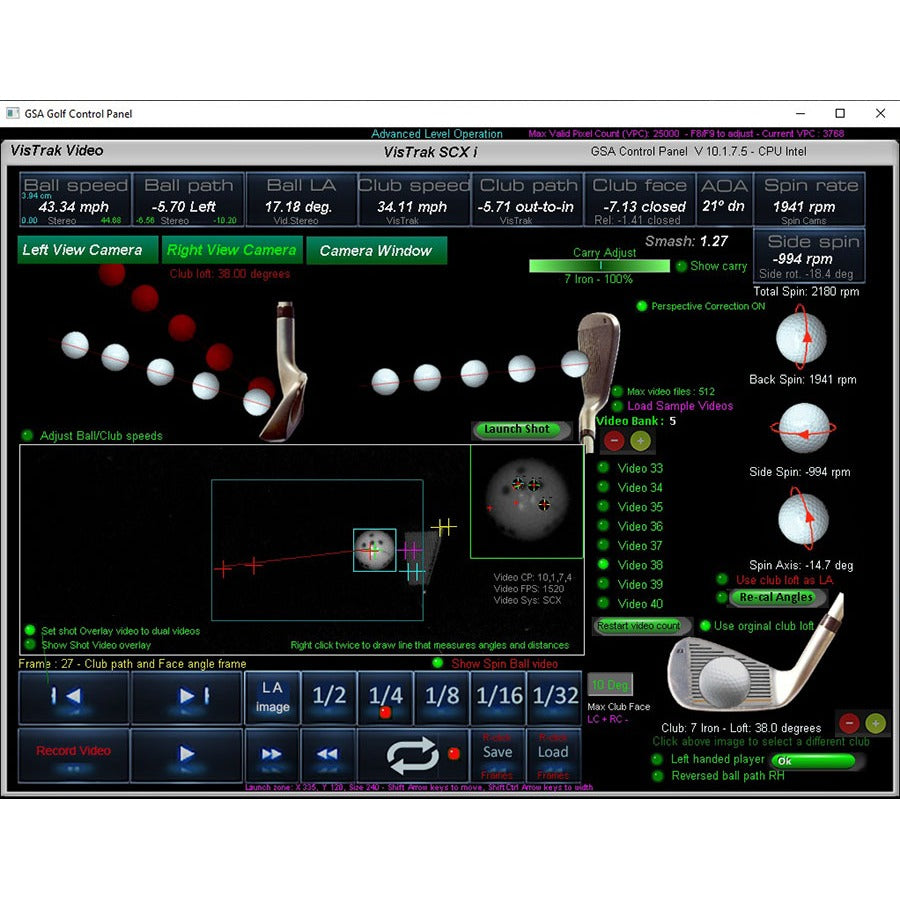Switch to Left View Camera
The height and width of the screenshot is (900, 900).
87,250
